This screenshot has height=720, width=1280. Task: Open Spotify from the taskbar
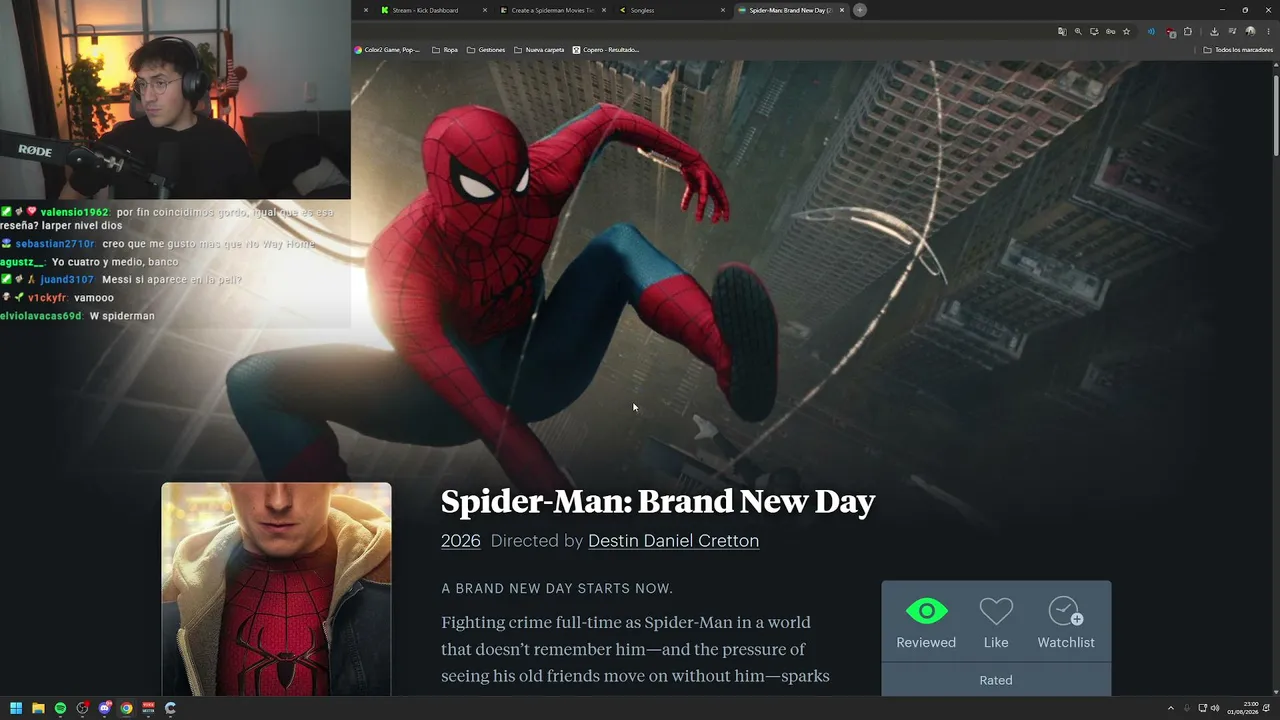60,708
